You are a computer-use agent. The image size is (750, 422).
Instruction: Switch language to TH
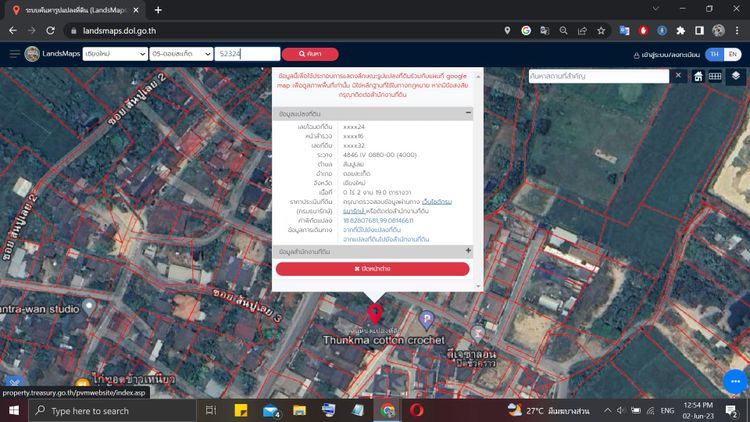click(x=714, y=54)
